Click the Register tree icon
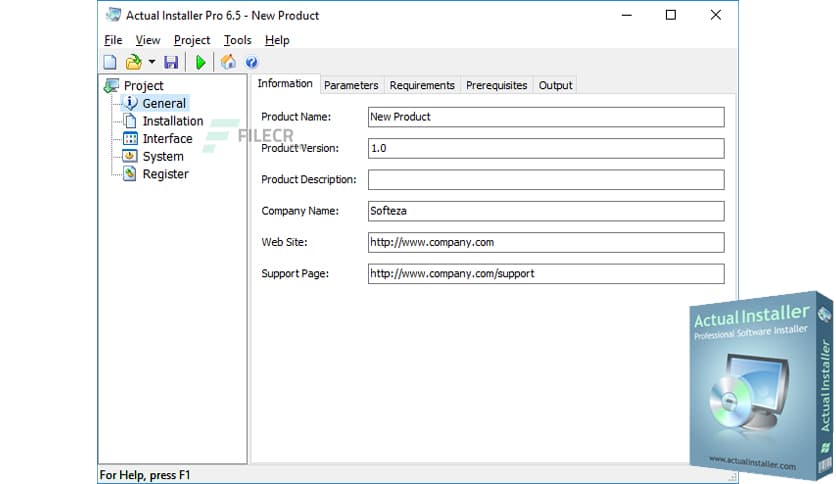Viewport: 836px width, 484px height. [130, 174]
